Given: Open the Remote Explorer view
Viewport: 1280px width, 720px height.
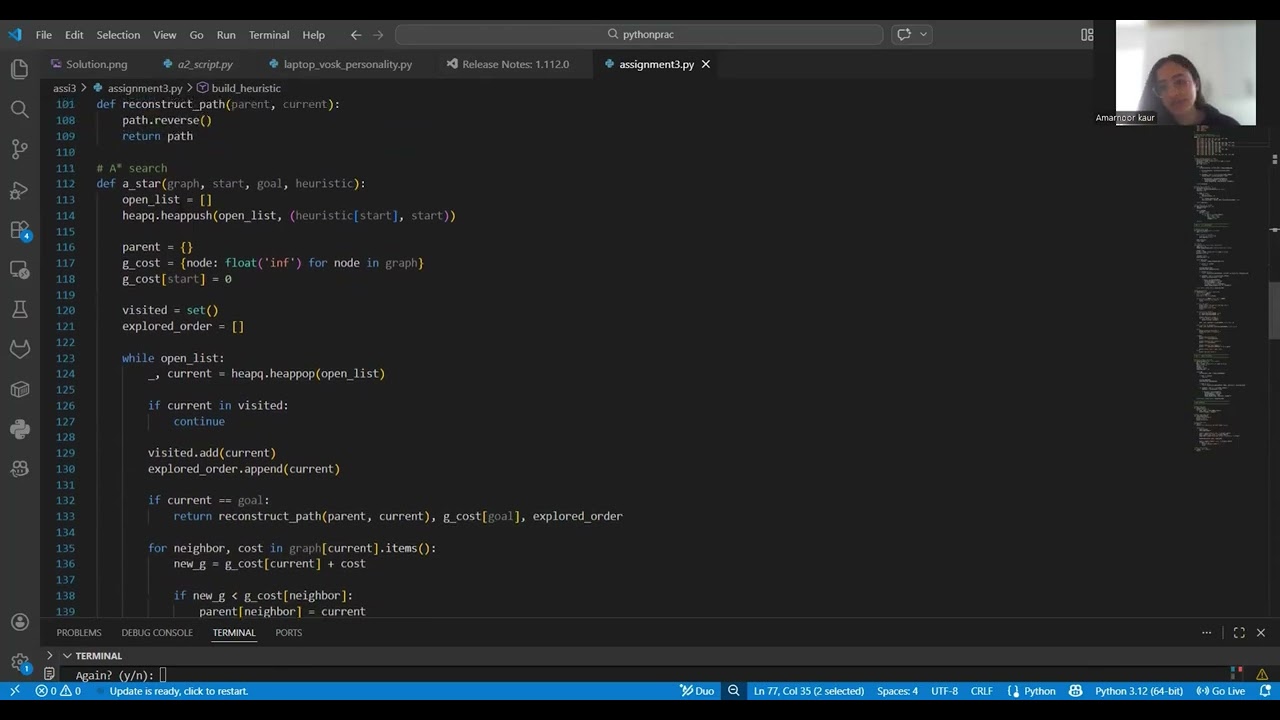Looking at the screenshot, I should [19, 270].
